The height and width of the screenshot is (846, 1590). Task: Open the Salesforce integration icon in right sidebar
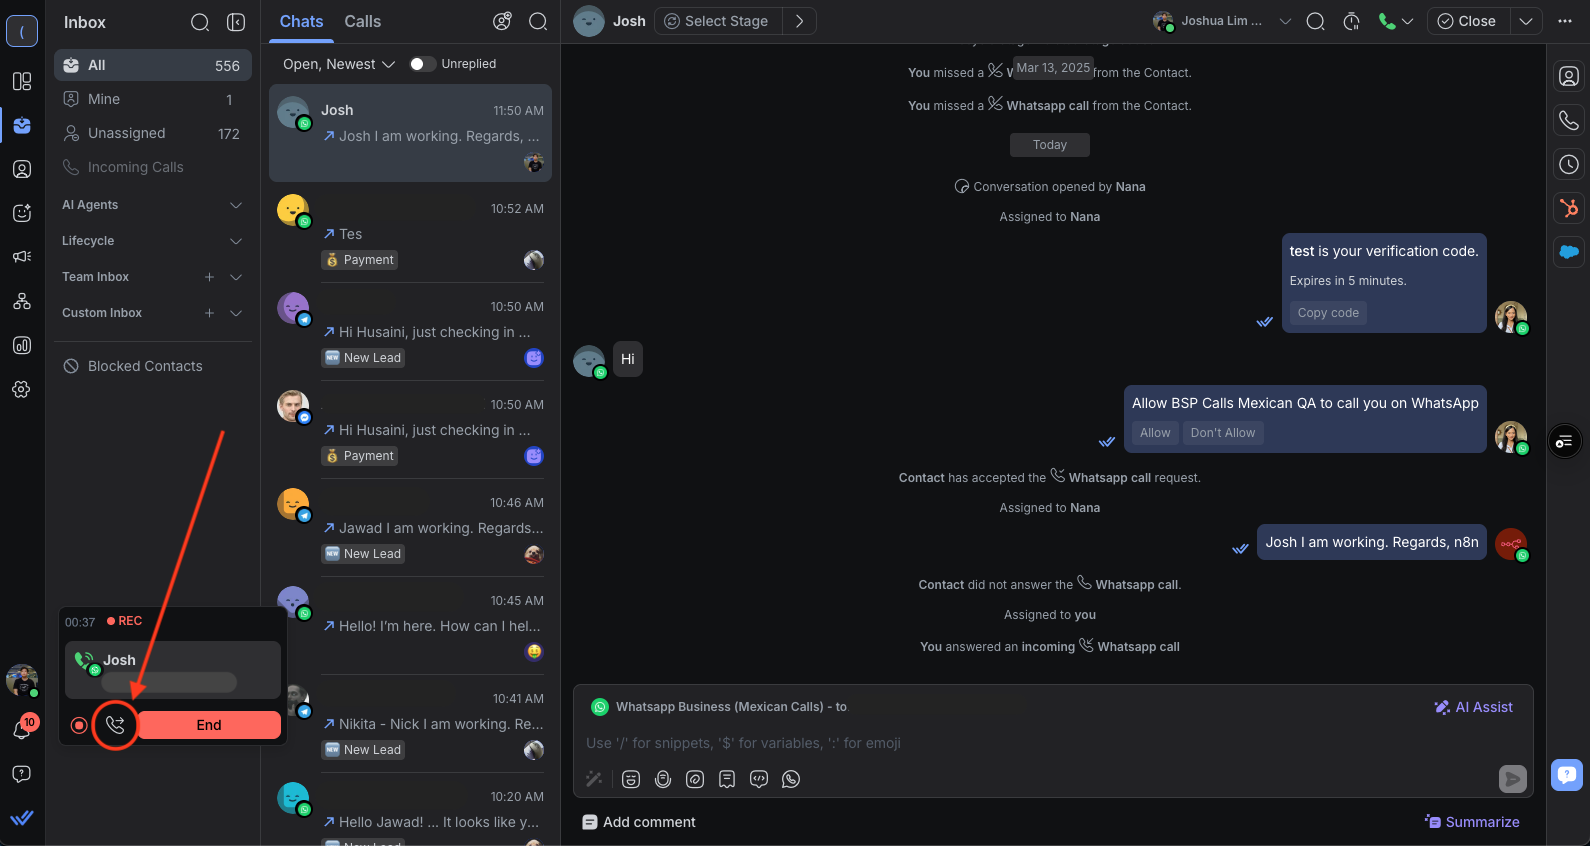coord(1569,252)
